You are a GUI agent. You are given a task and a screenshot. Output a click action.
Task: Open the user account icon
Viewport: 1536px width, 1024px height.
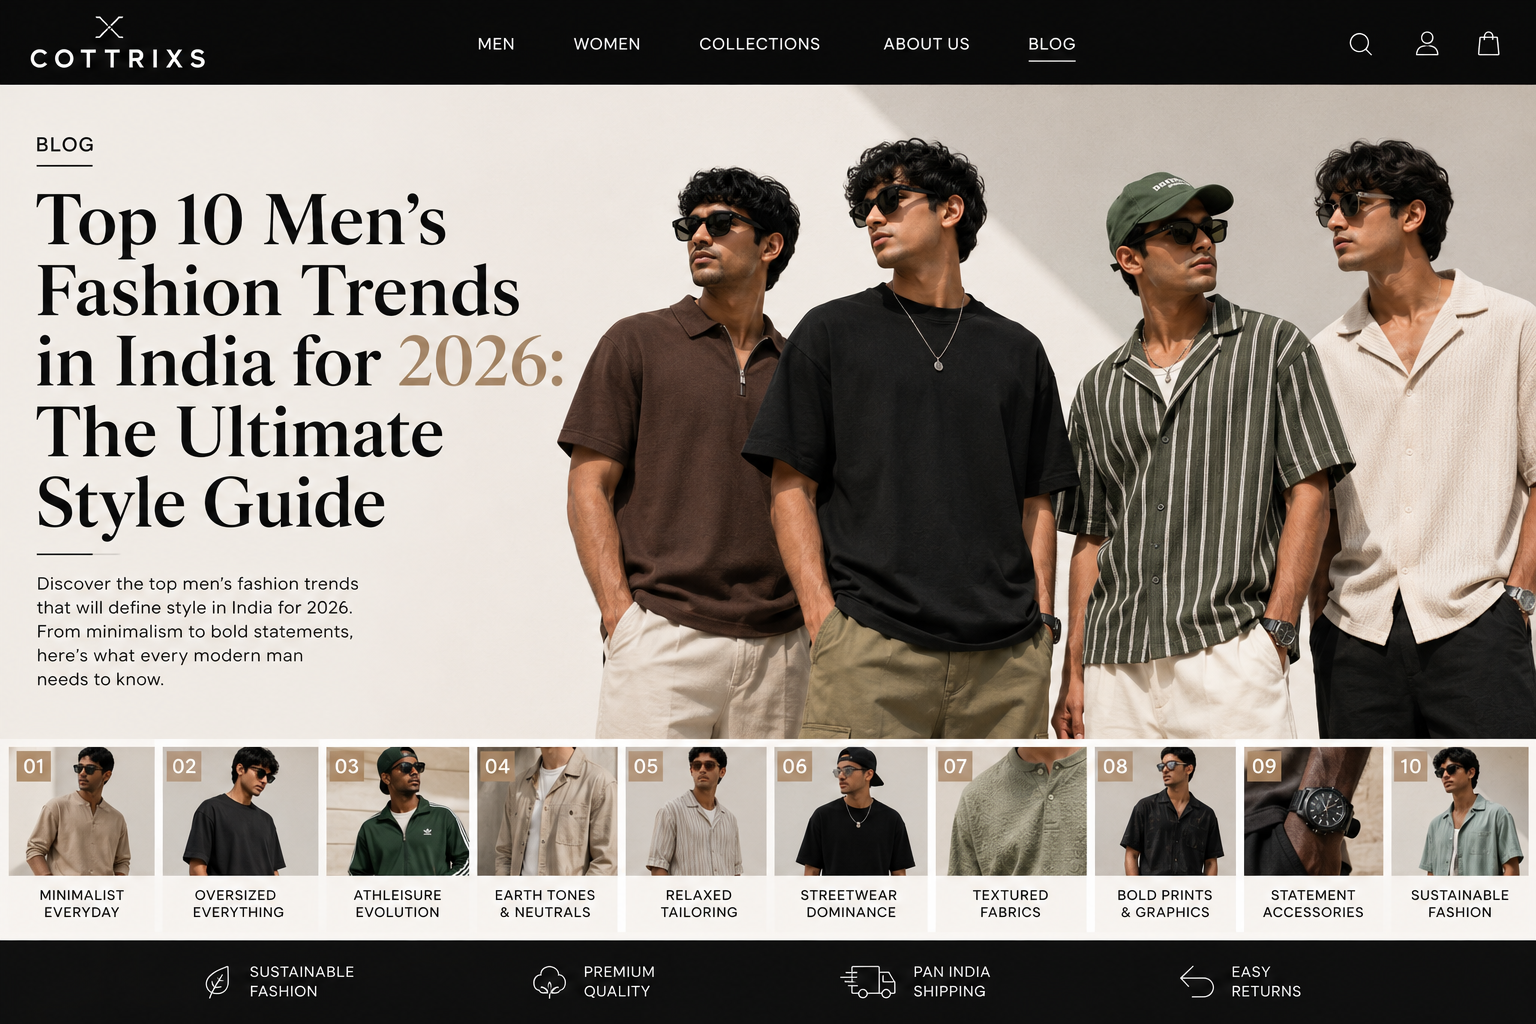coord(1427,43)
